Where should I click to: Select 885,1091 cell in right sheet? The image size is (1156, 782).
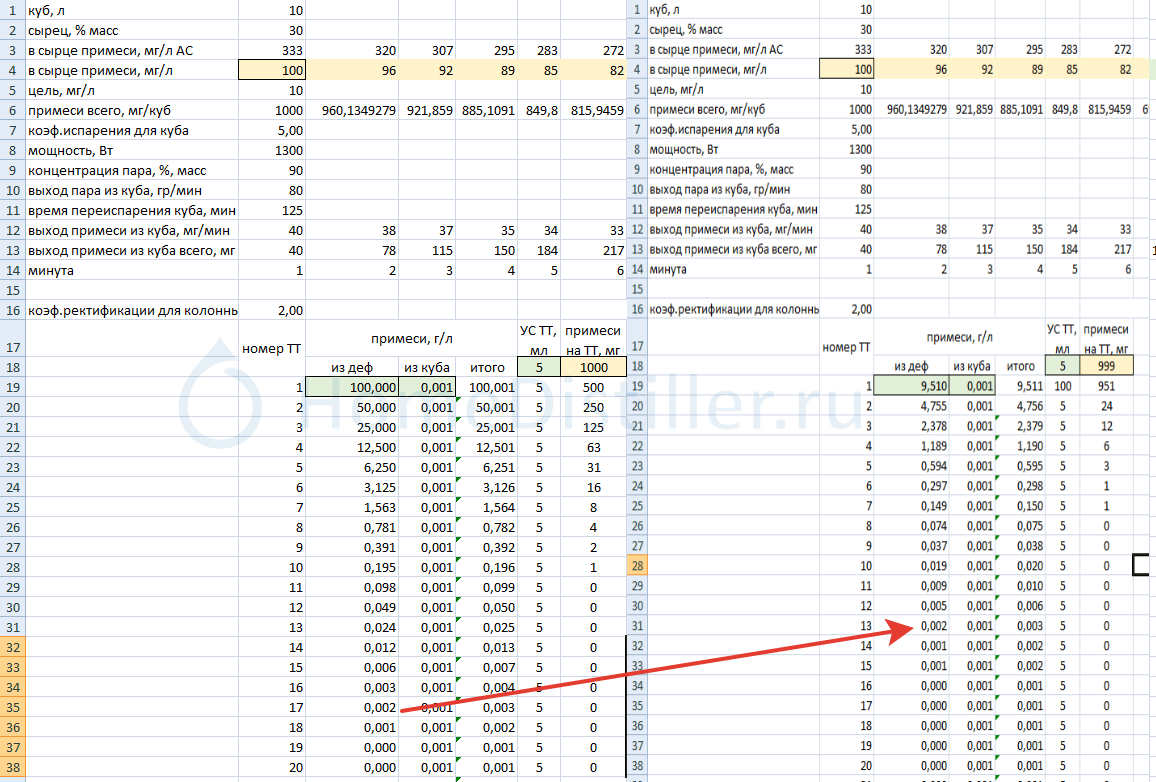[x=1021, y=109]
